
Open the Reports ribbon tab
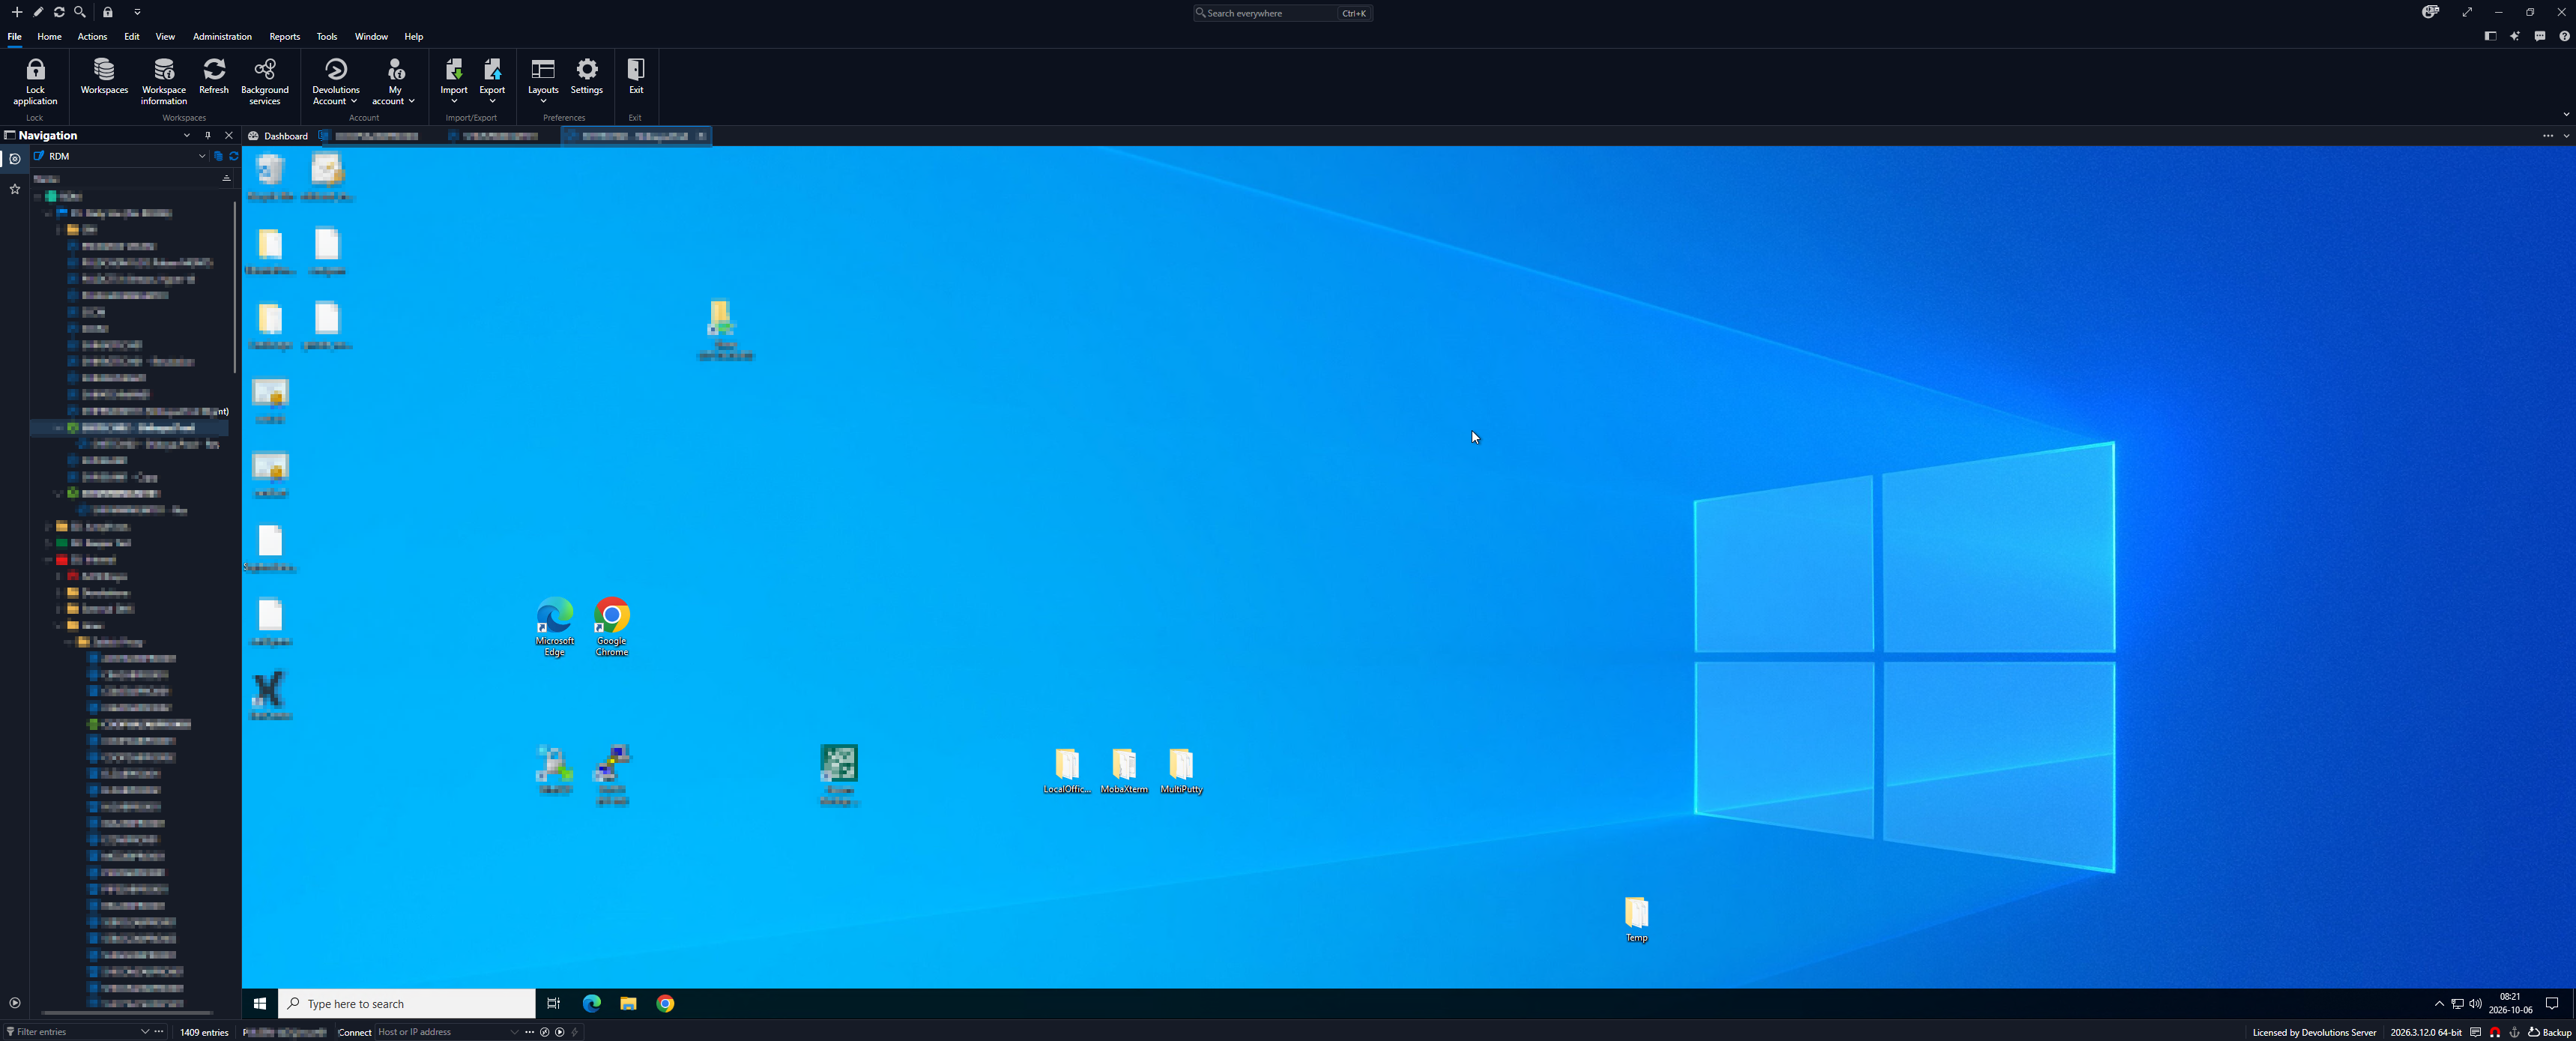[x=284, y=36]
